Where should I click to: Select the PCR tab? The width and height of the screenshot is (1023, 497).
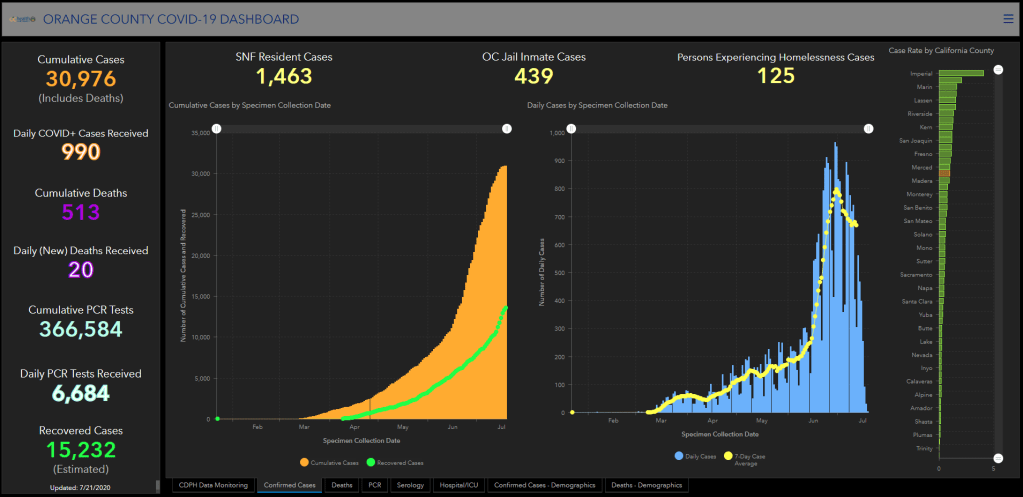point(375,485)
